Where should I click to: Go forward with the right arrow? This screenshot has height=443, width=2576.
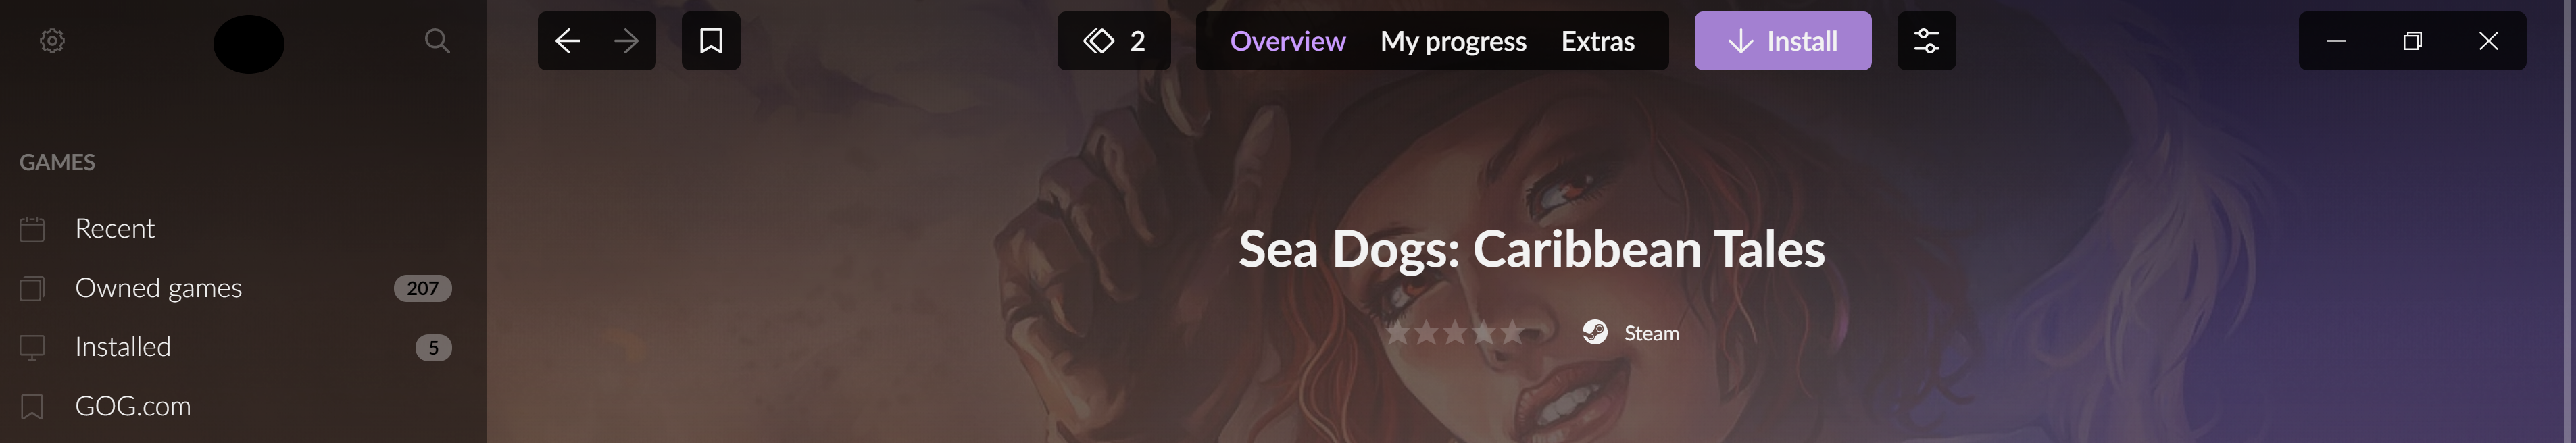[626, 41]
